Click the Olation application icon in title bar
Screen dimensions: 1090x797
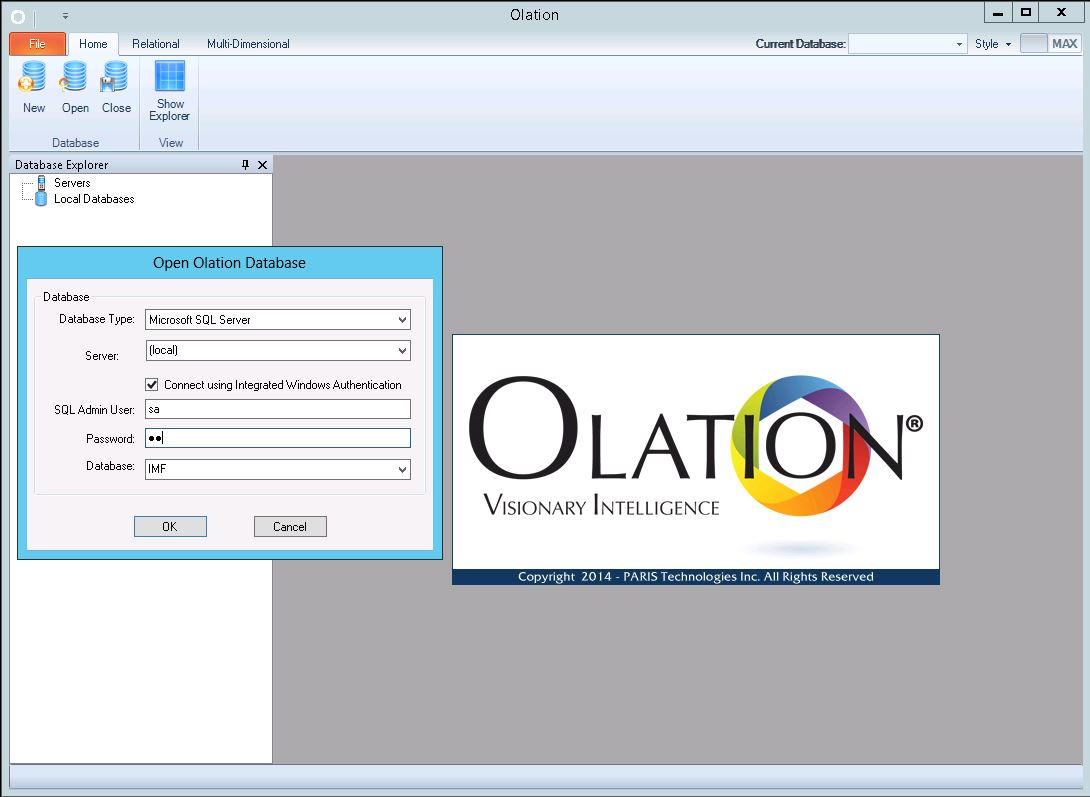coord(18,15)
